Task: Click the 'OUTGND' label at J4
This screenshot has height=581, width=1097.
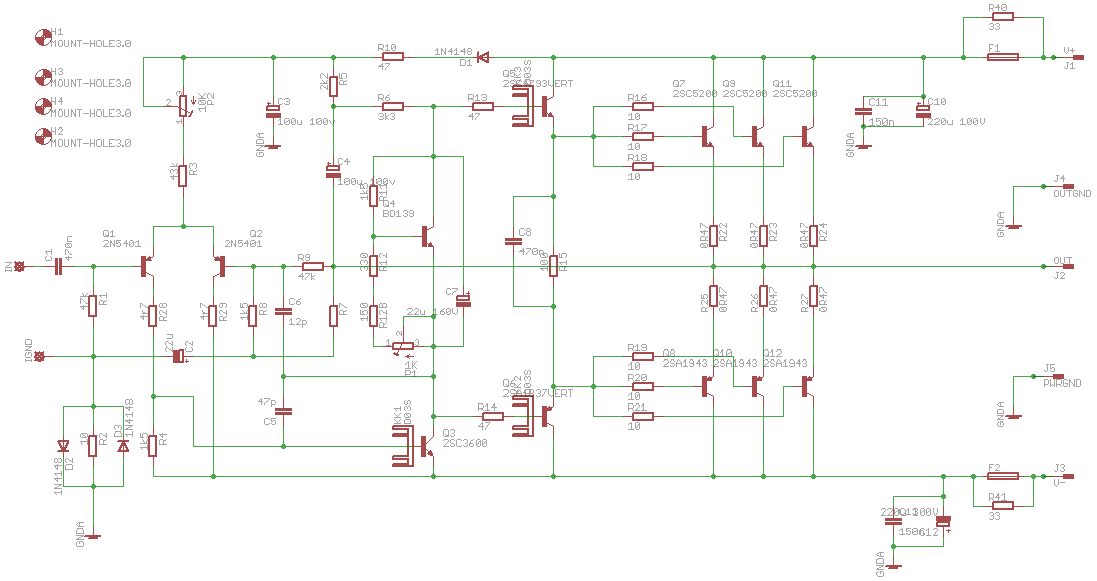Action: tap(1072, 194)
